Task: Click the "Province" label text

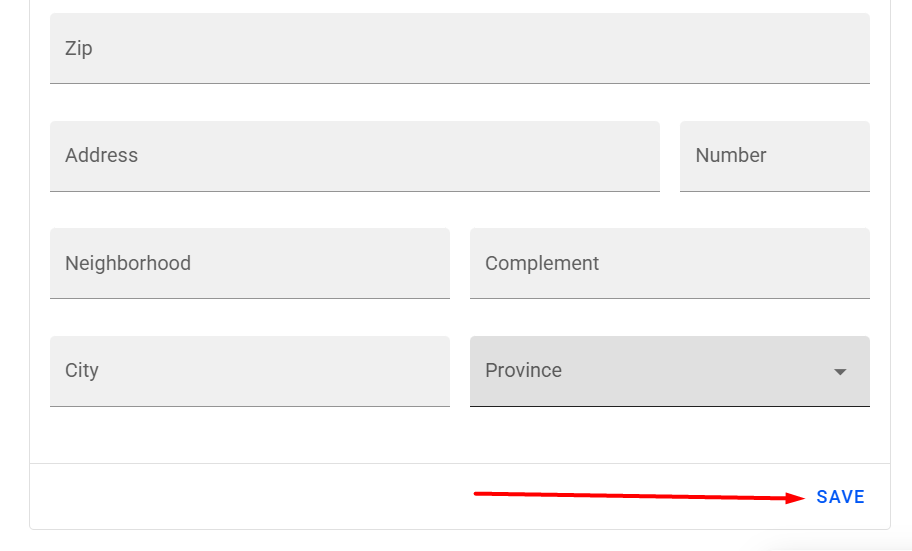Action: pos(523,370)
